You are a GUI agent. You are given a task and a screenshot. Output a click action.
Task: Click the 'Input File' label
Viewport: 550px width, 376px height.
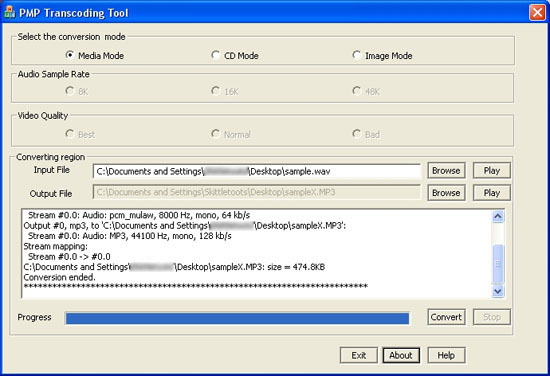(52, 170)
